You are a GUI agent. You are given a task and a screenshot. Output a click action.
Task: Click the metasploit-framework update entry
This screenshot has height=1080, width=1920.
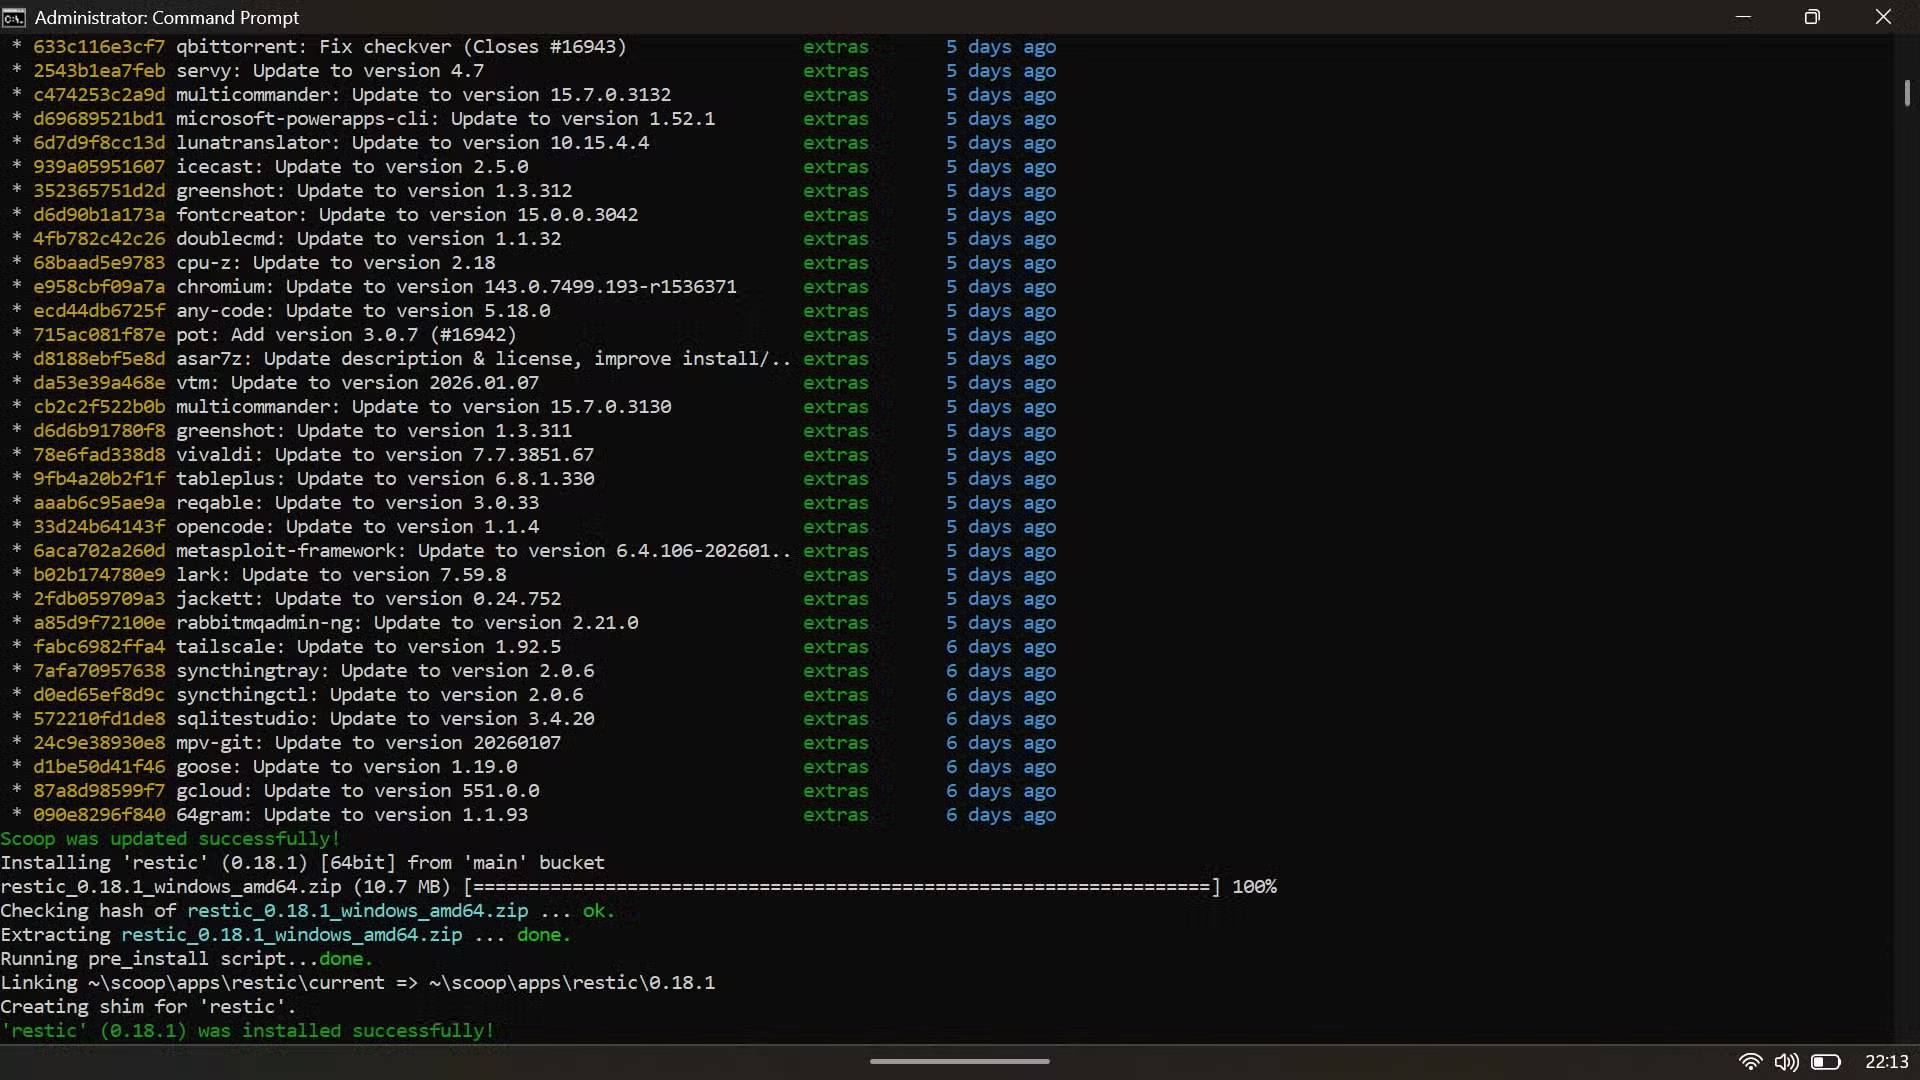click(480, 551)
